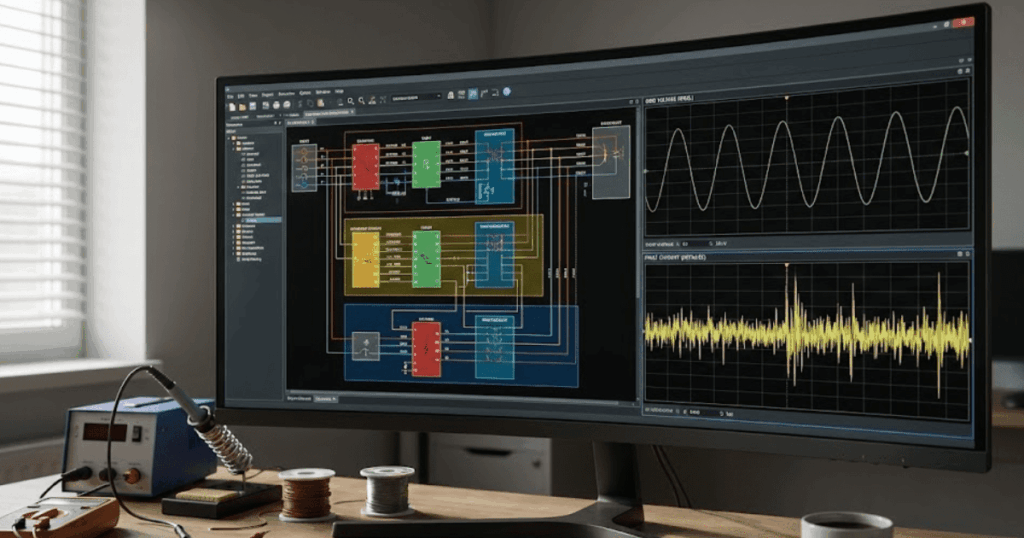Select the yellow chip block in middle group
The width and height of the screenshot is (1024, 538).
(365, 258)
